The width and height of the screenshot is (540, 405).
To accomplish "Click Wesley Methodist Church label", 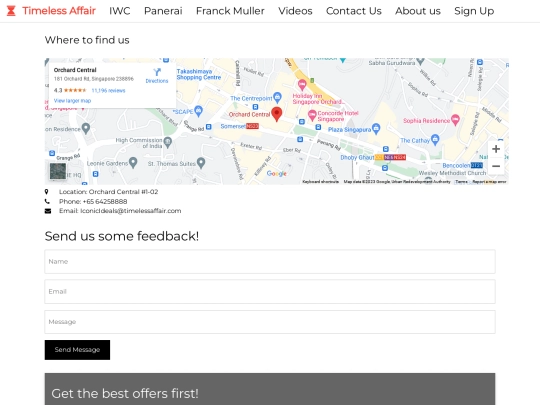I will pyautogui.click(x=452, y=173).
